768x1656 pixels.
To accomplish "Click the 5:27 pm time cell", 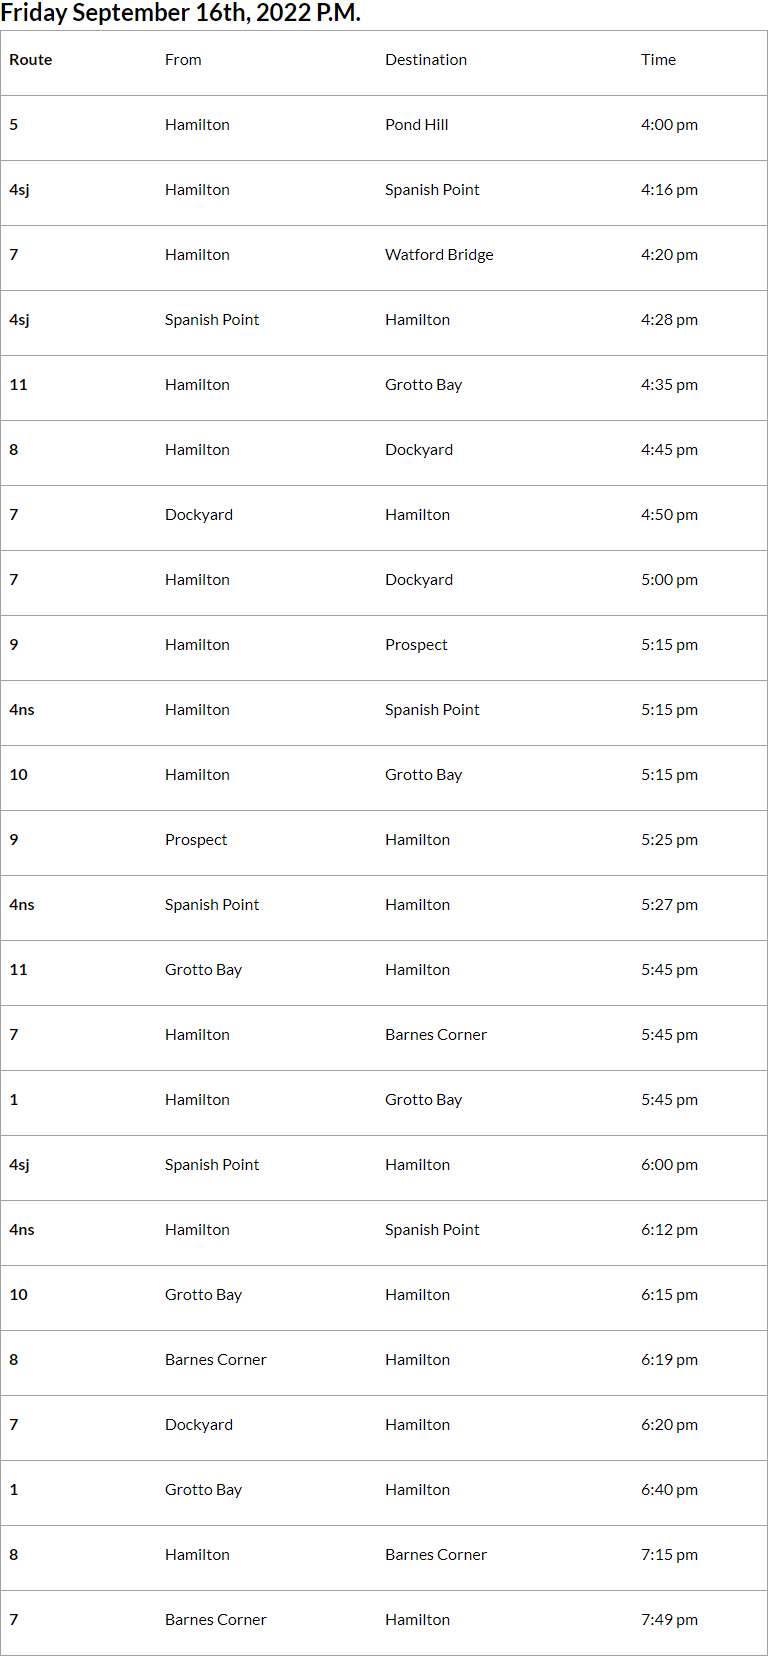I will click(669, 905).
